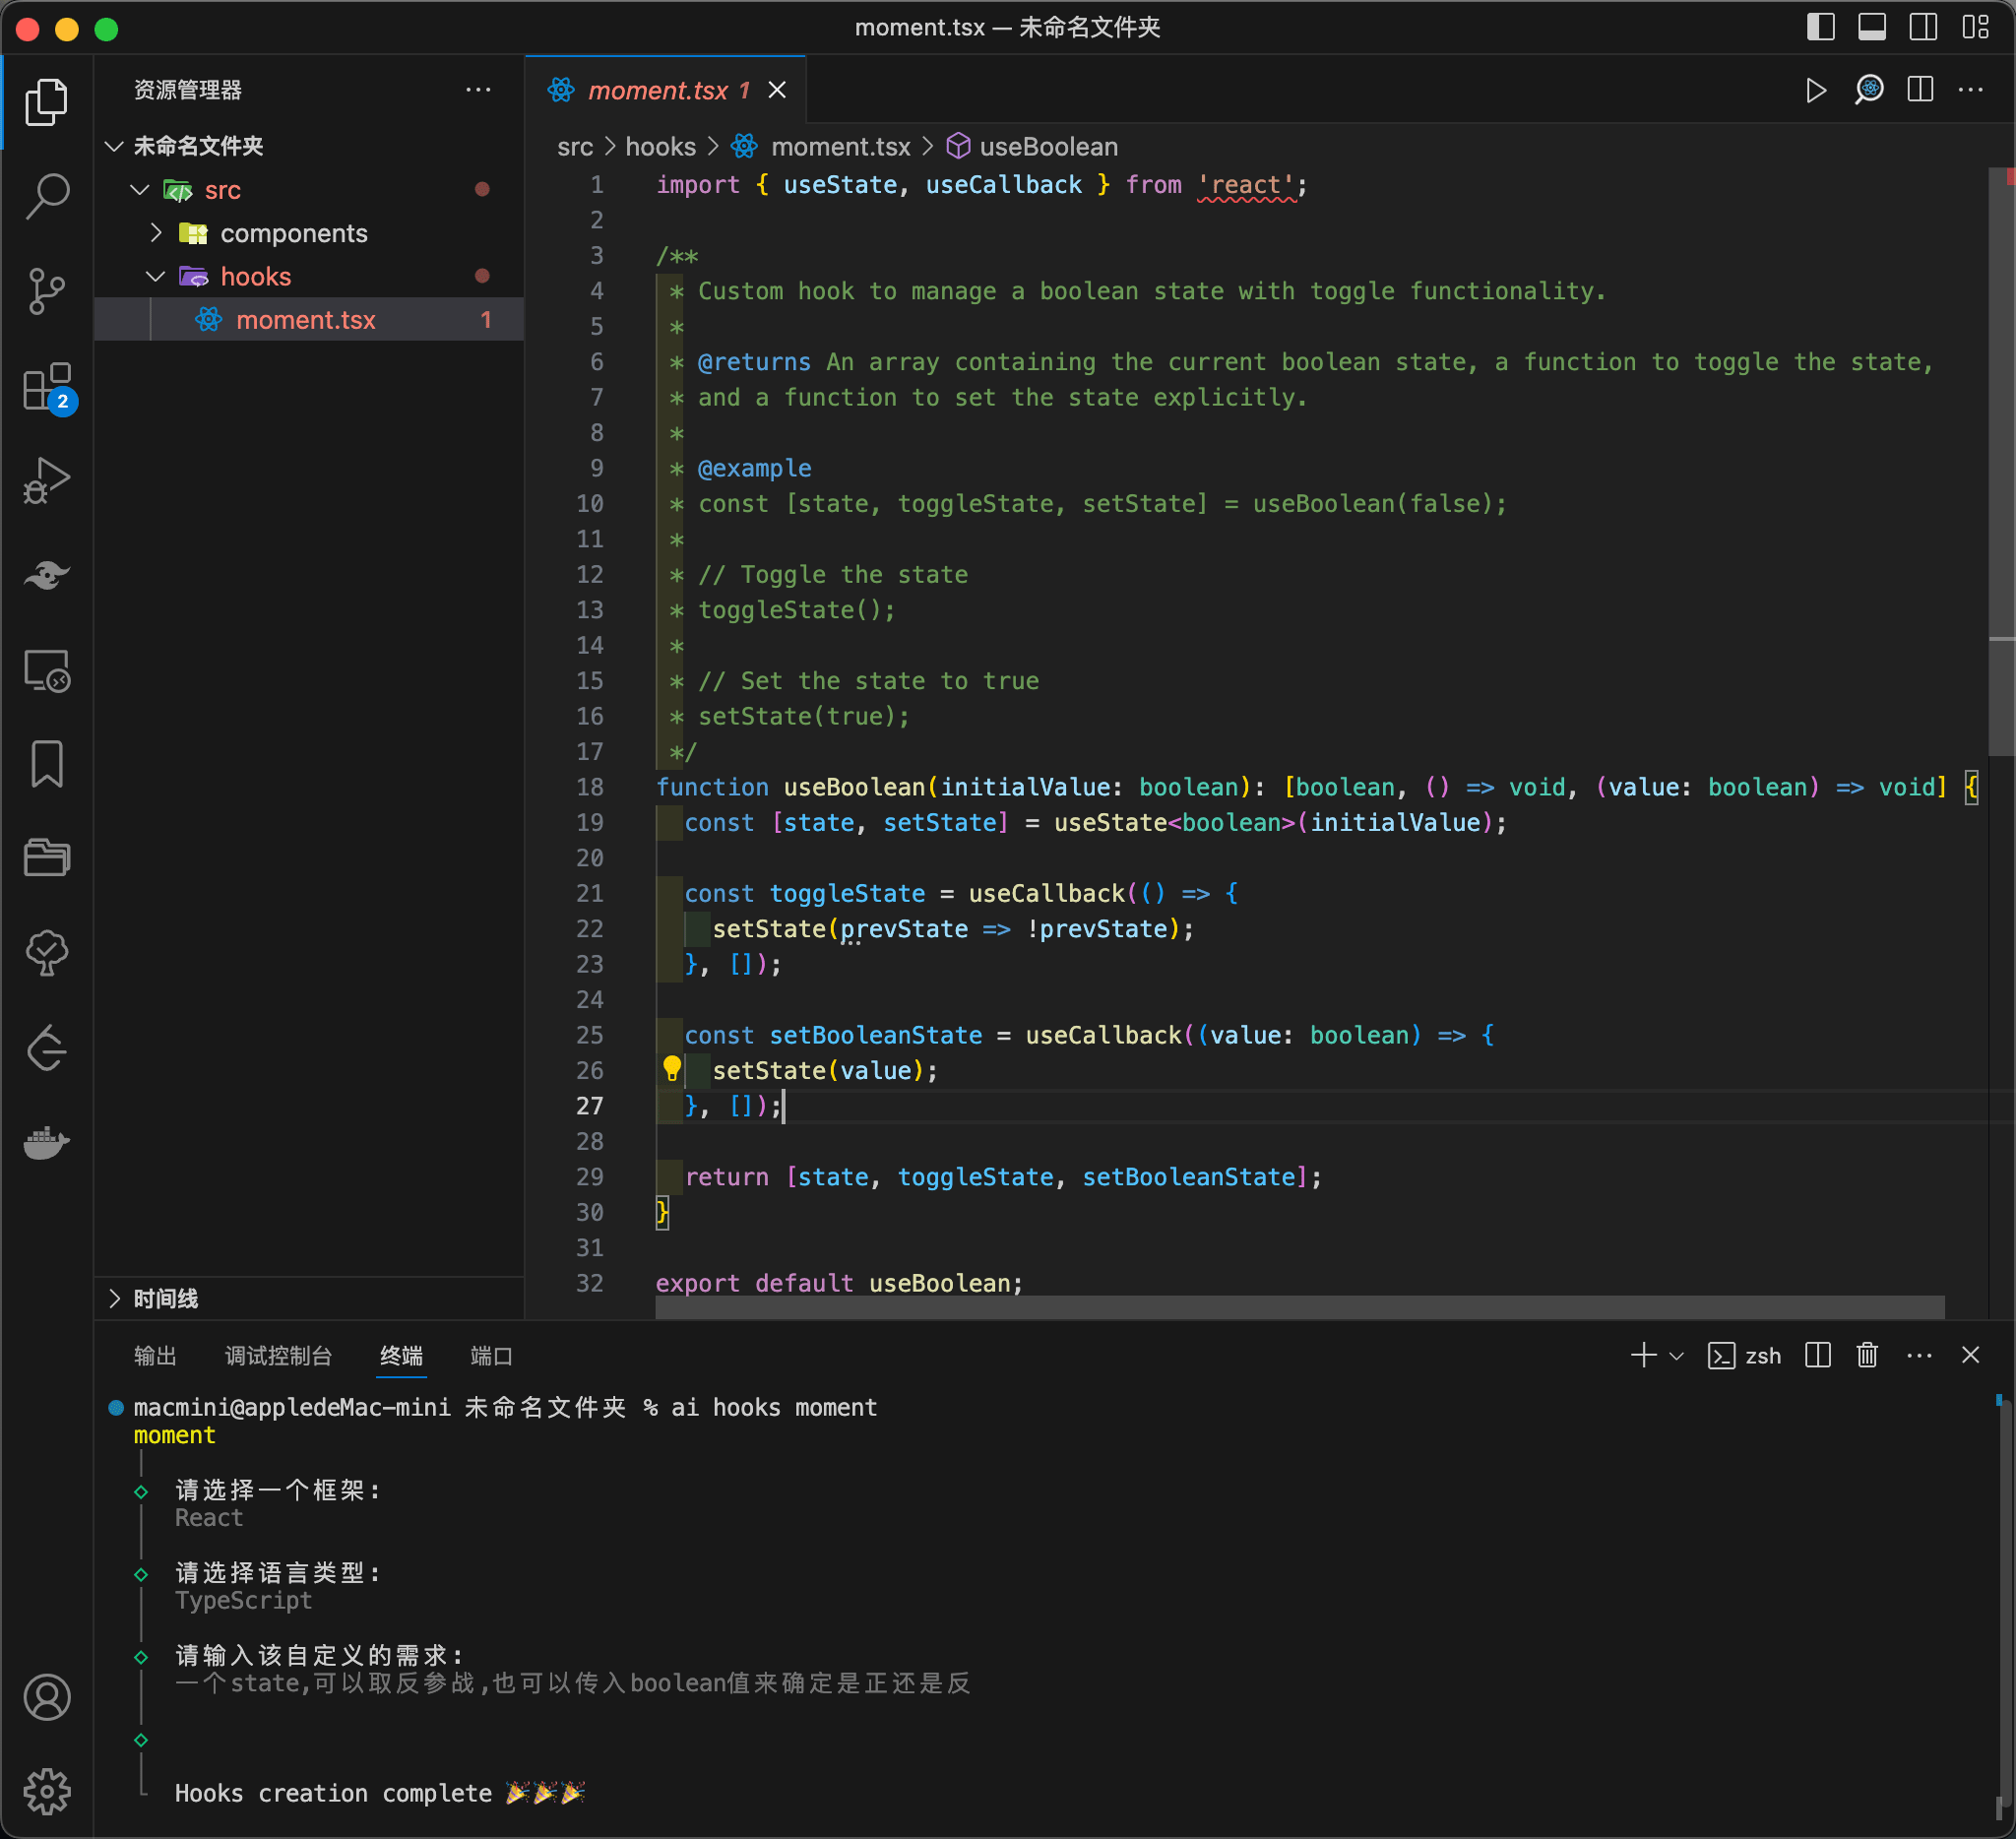The image size is (2016, 1839).
Task: Open the Docker extension sidebar
Action: pos(47,1144)
